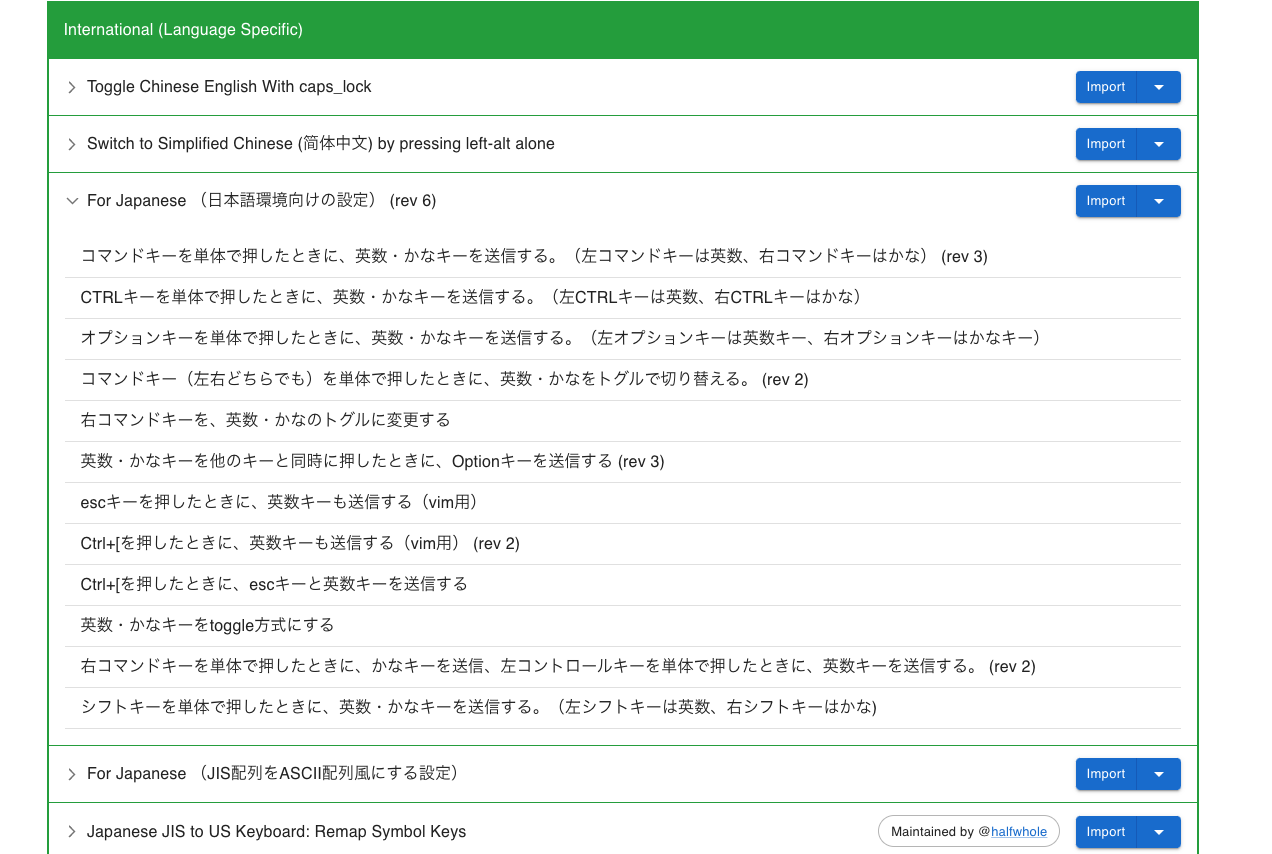The image size is (1272, 854).
Task: Import Japanese JIS to US Keyboard rule
Action: 1106,832
